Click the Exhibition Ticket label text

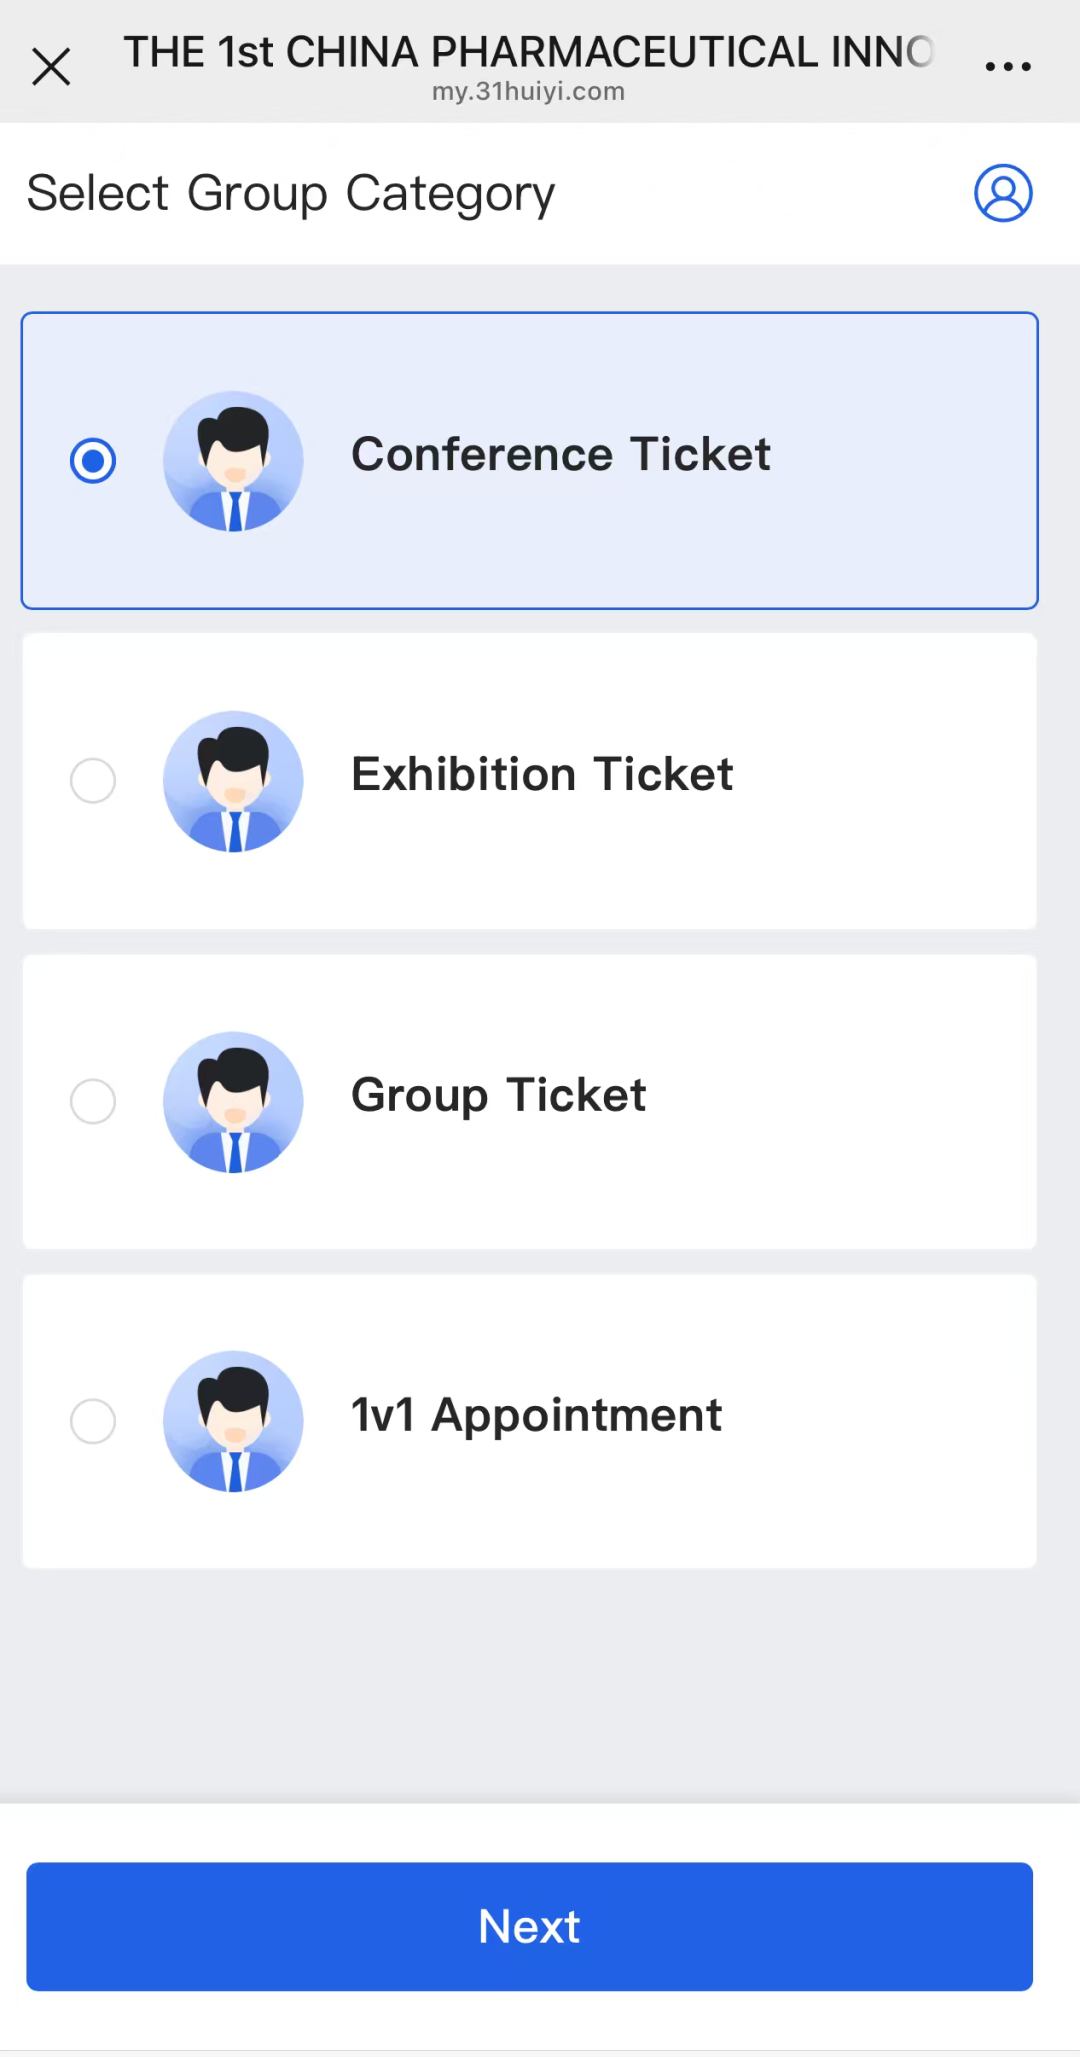pos(542,775)
